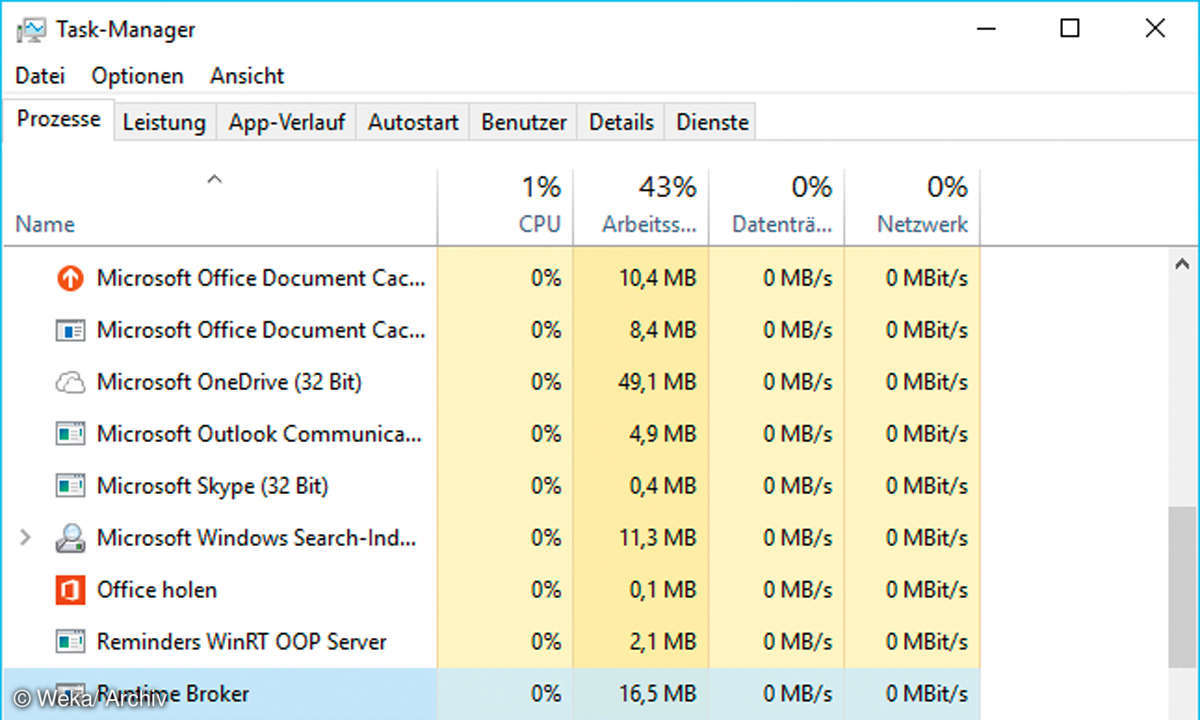This screenshot has width=1200, height=720.
Task: Click the orange upload icon of first Office Document Cache
Action: tap(69, 278)
